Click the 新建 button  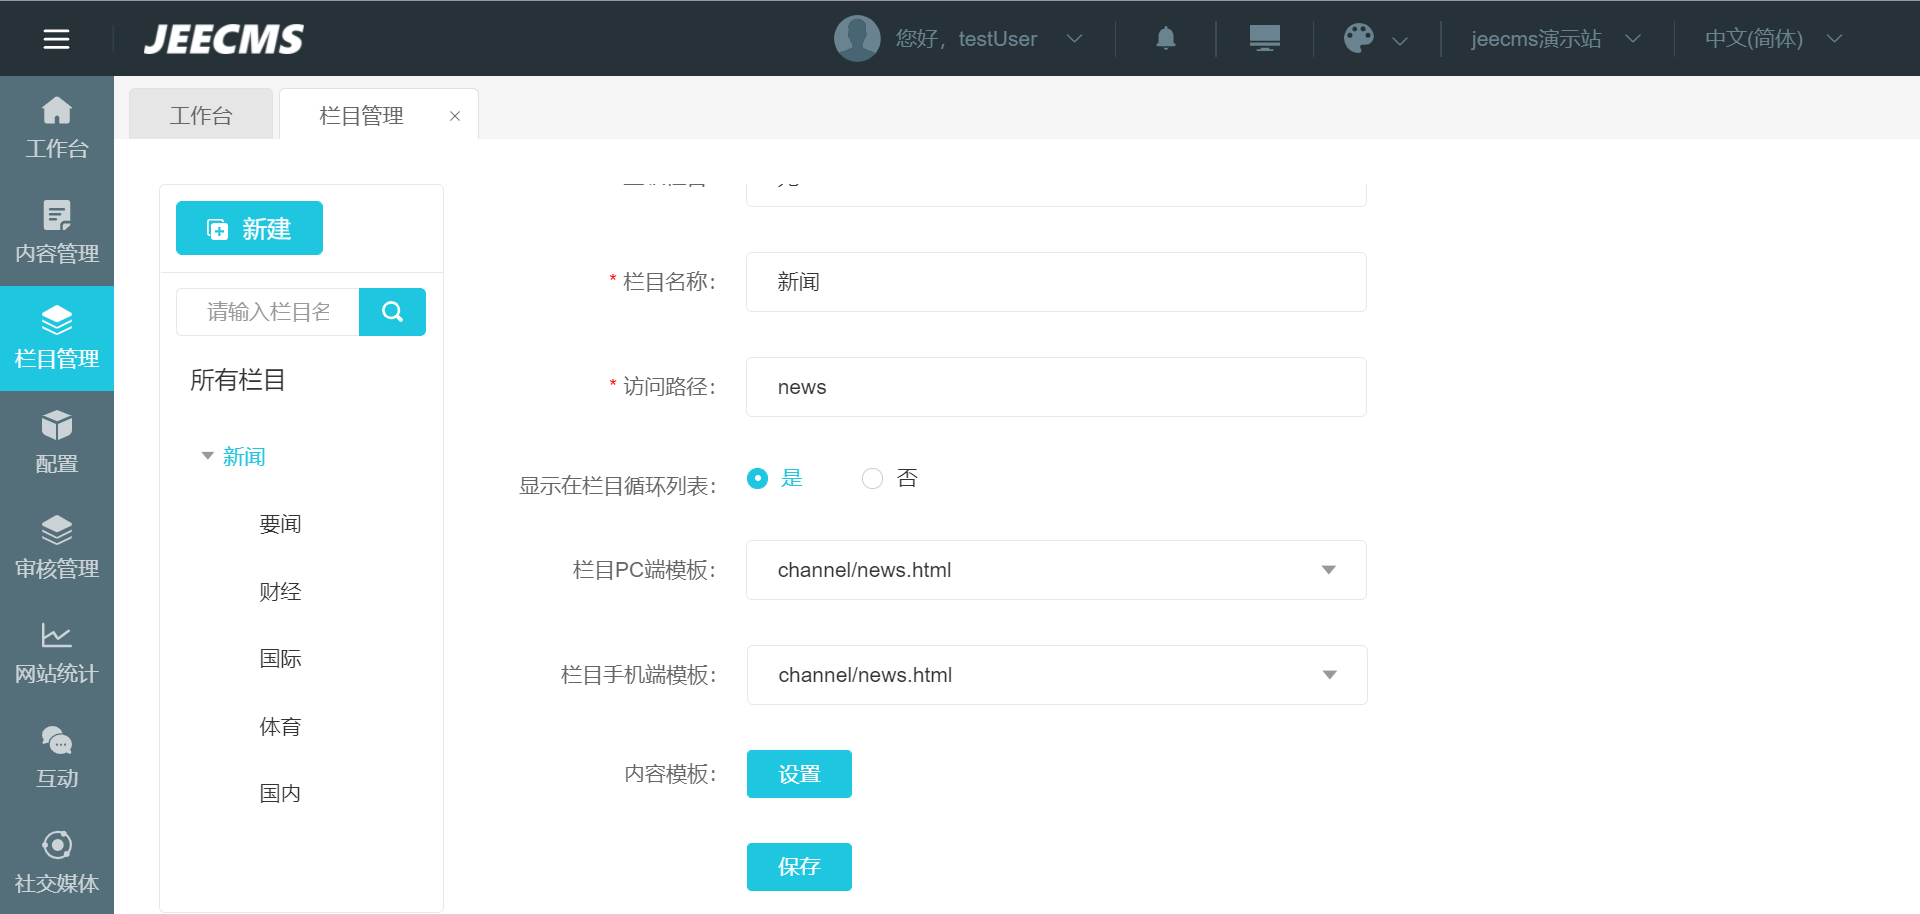tap(249, 228)
